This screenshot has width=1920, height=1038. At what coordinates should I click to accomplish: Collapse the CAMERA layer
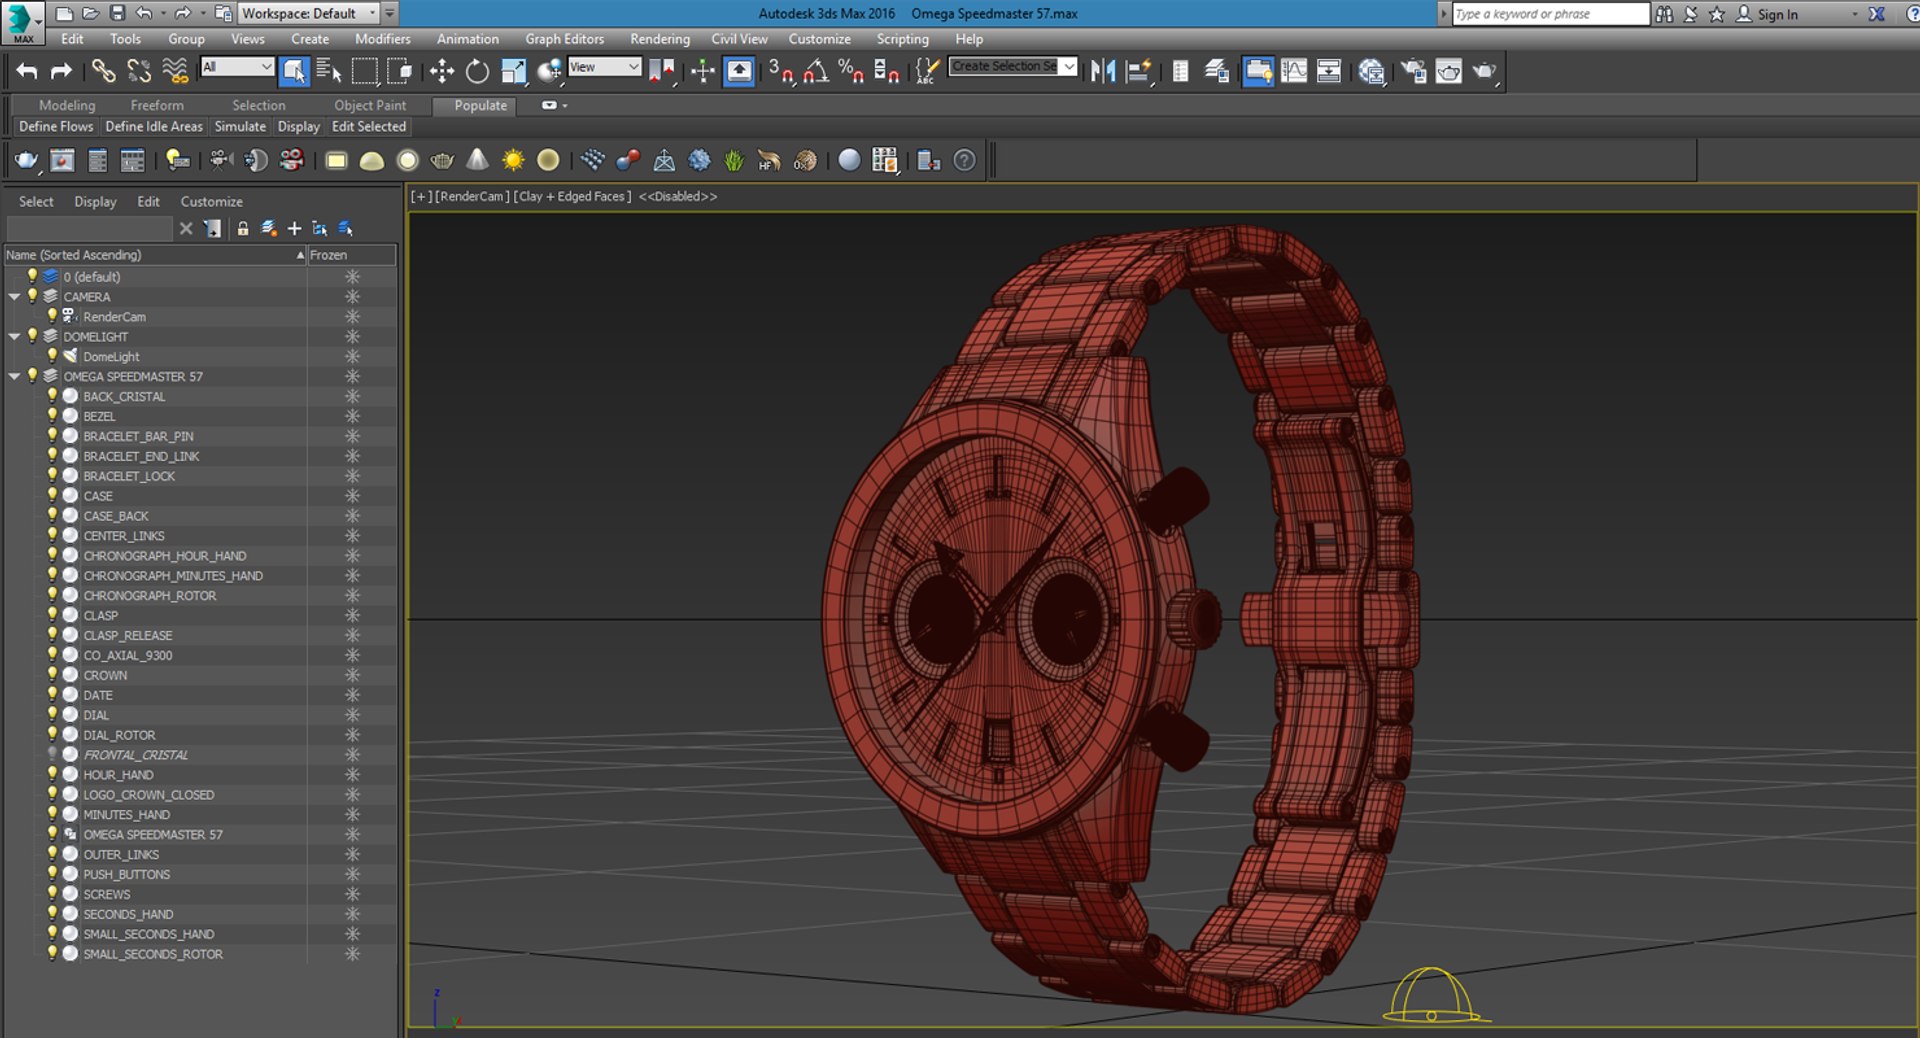click(14, 297)
